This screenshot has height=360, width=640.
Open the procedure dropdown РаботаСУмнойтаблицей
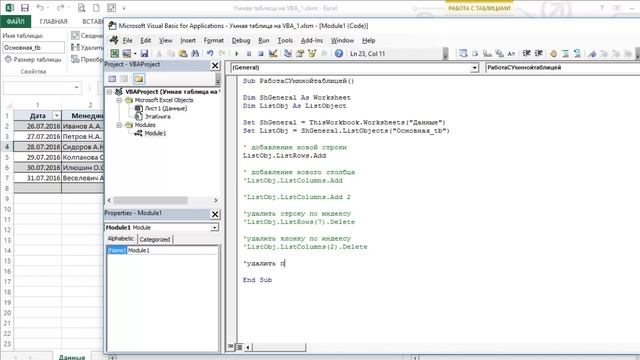click(x=562, y=68)
